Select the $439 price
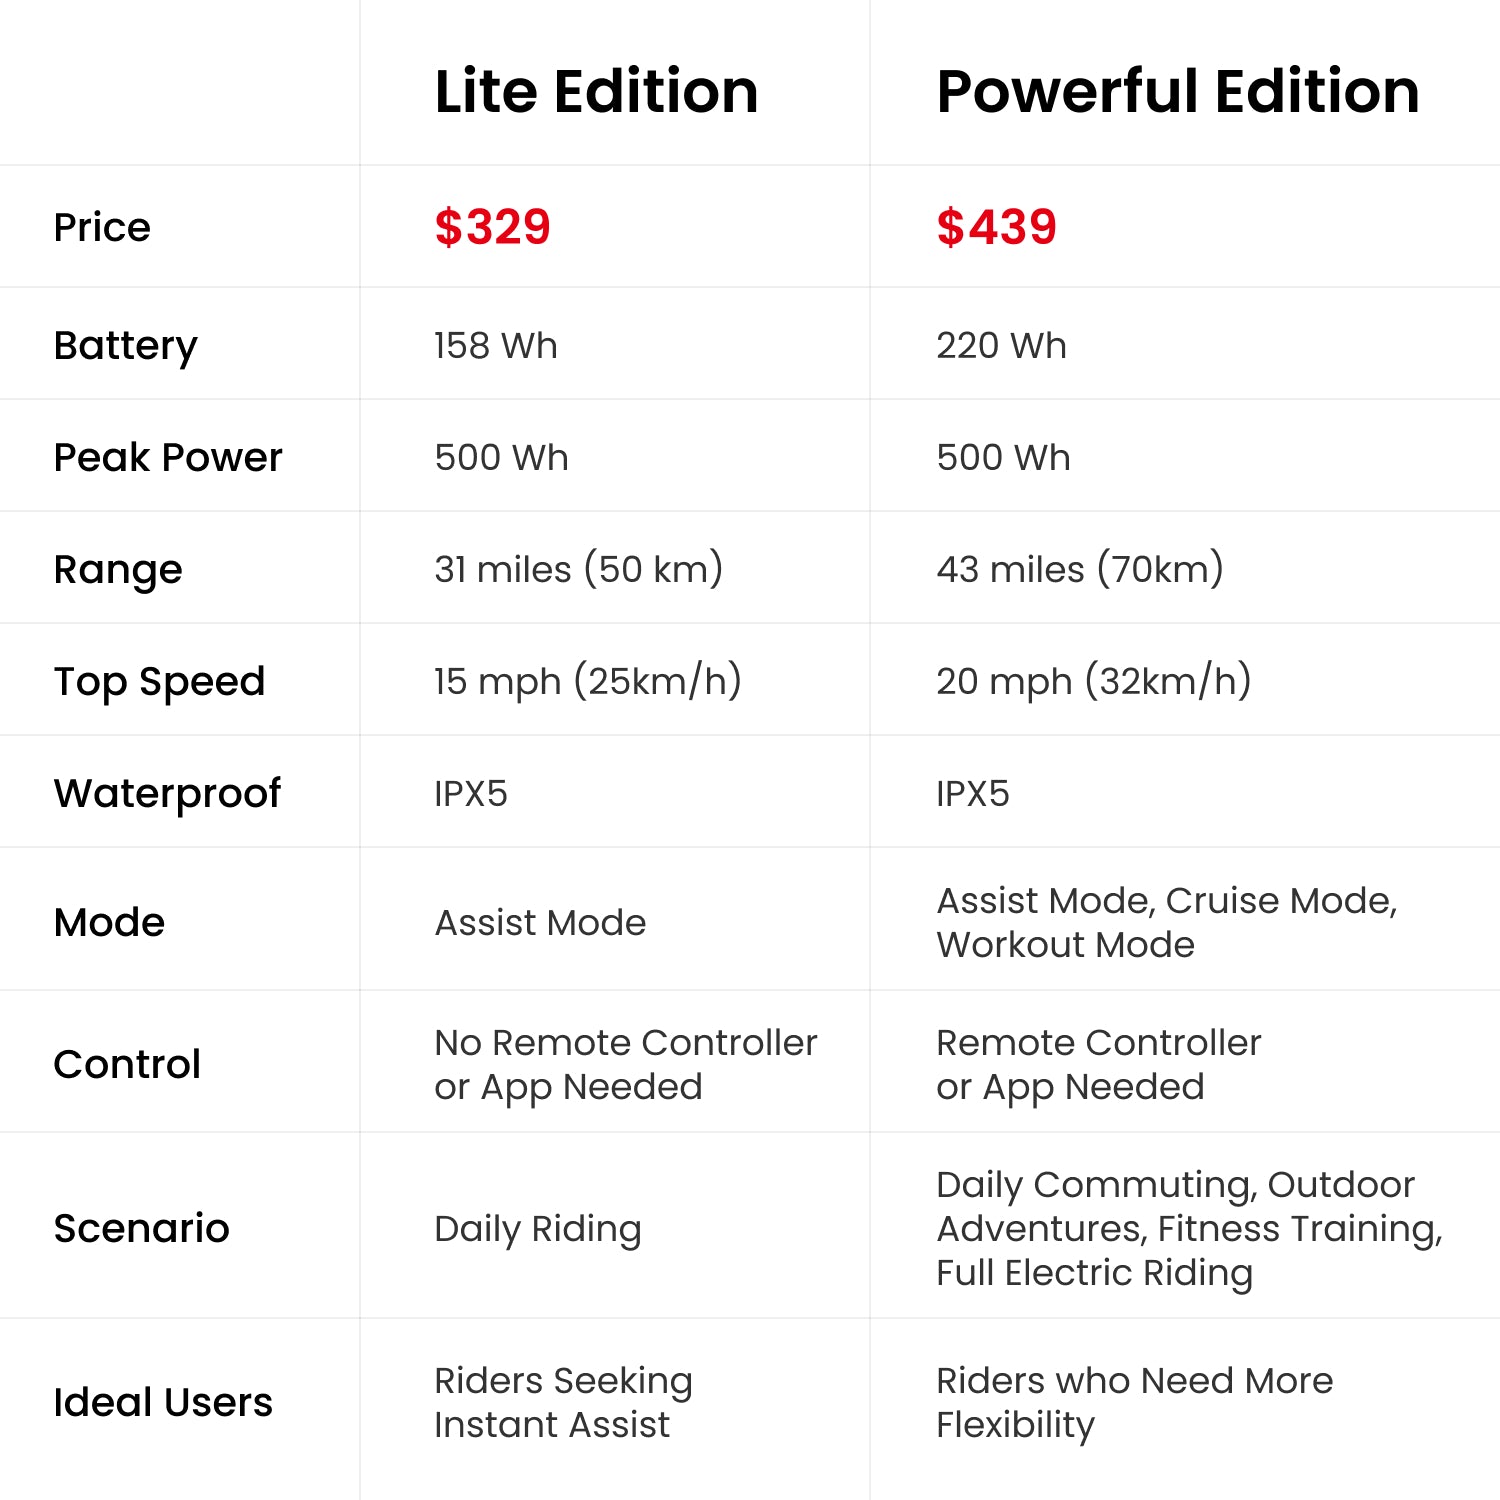The width and height of the screenshot is (1500, 1500). pos(996,227)
